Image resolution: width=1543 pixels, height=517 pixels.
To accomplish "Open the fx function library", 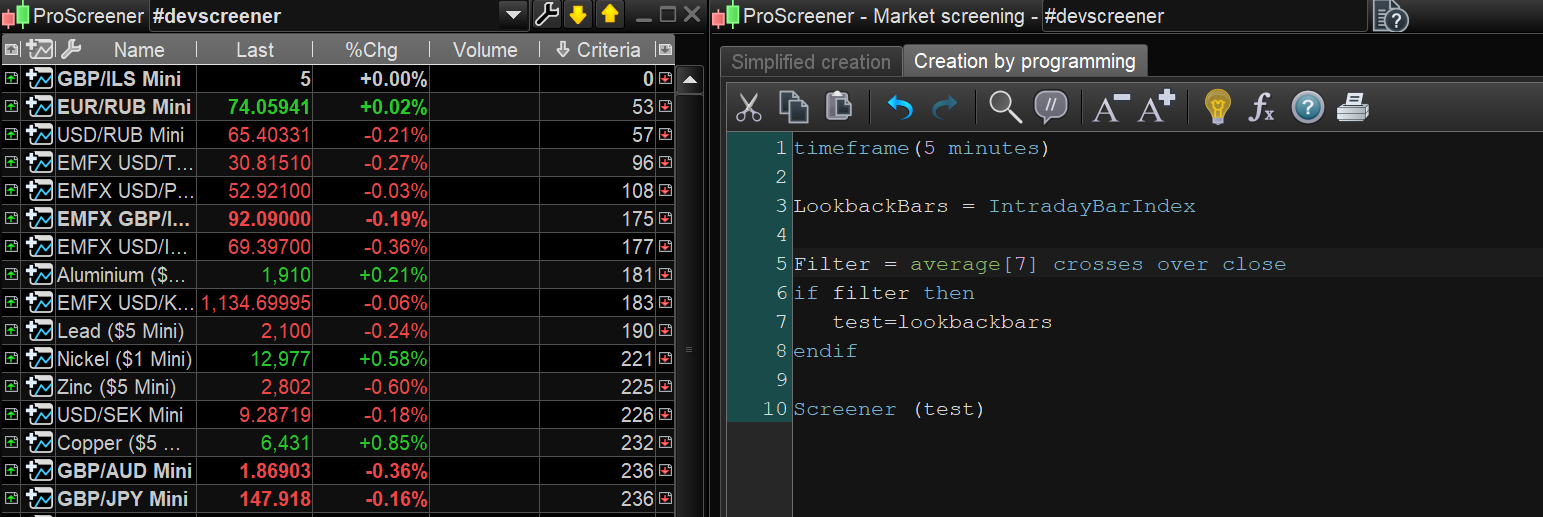I will [1262, 107].
